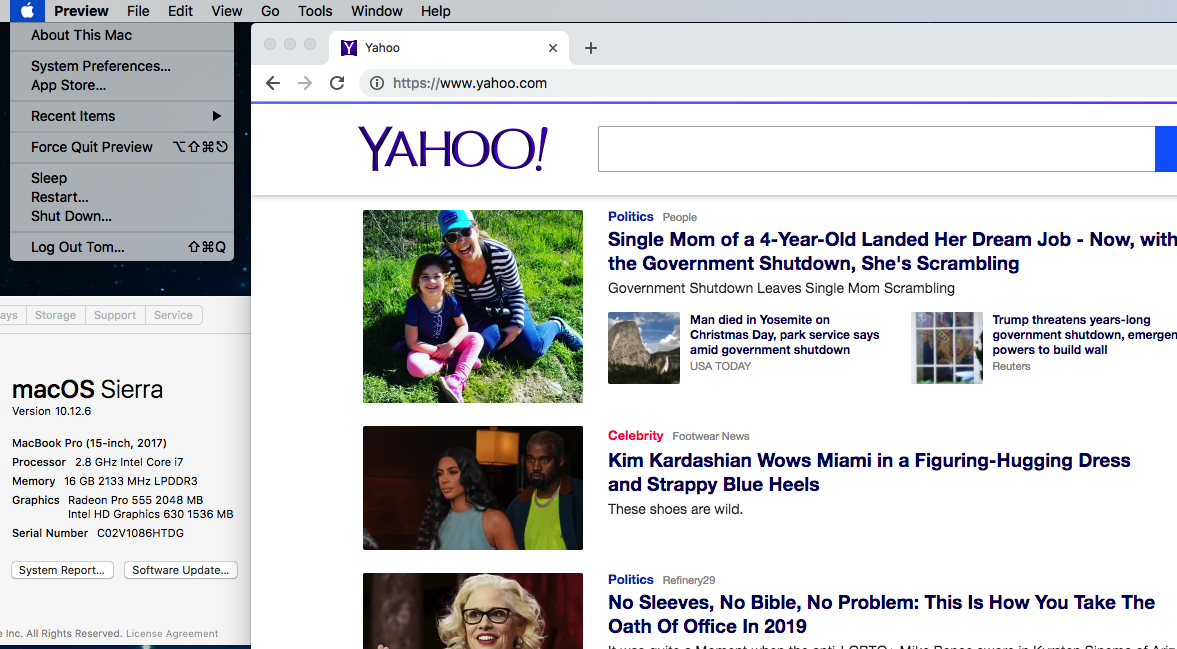Click the Kim Kardashian story photo

[x=473, y=488]
